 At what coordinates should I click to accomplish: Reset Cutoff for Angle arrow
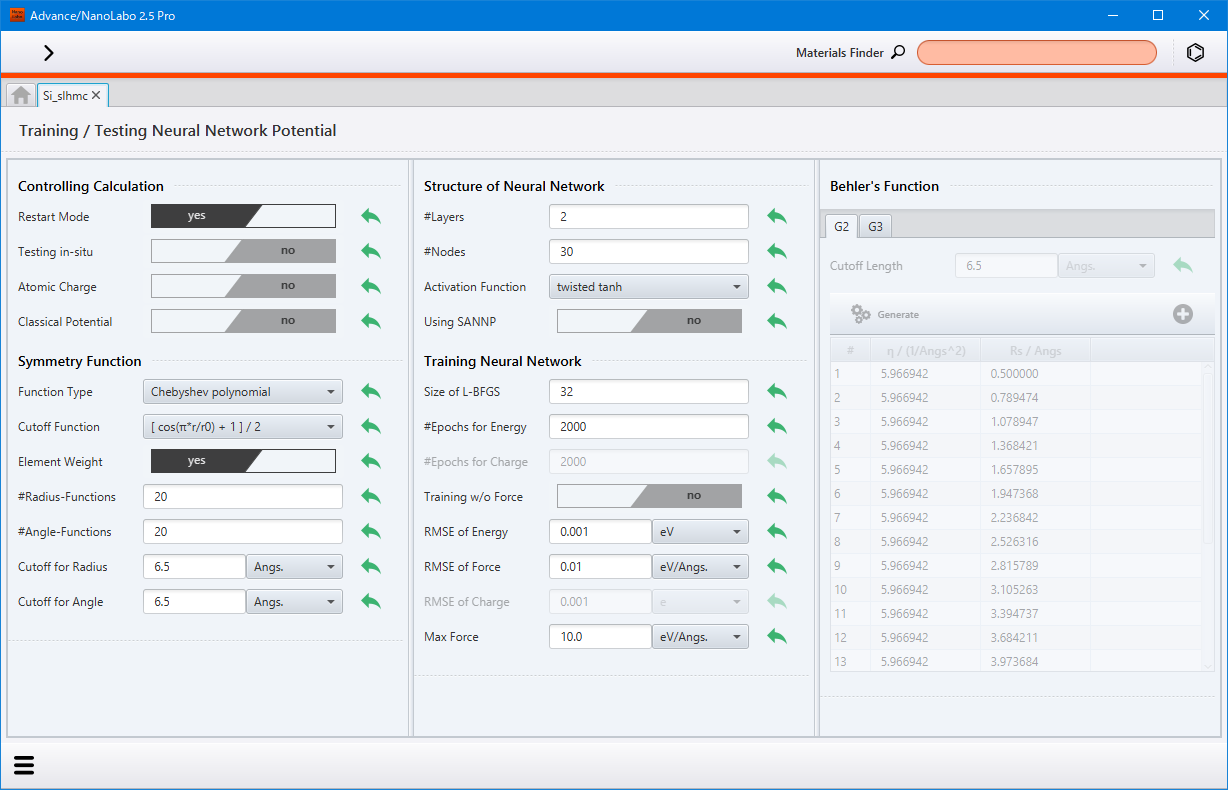371,601
